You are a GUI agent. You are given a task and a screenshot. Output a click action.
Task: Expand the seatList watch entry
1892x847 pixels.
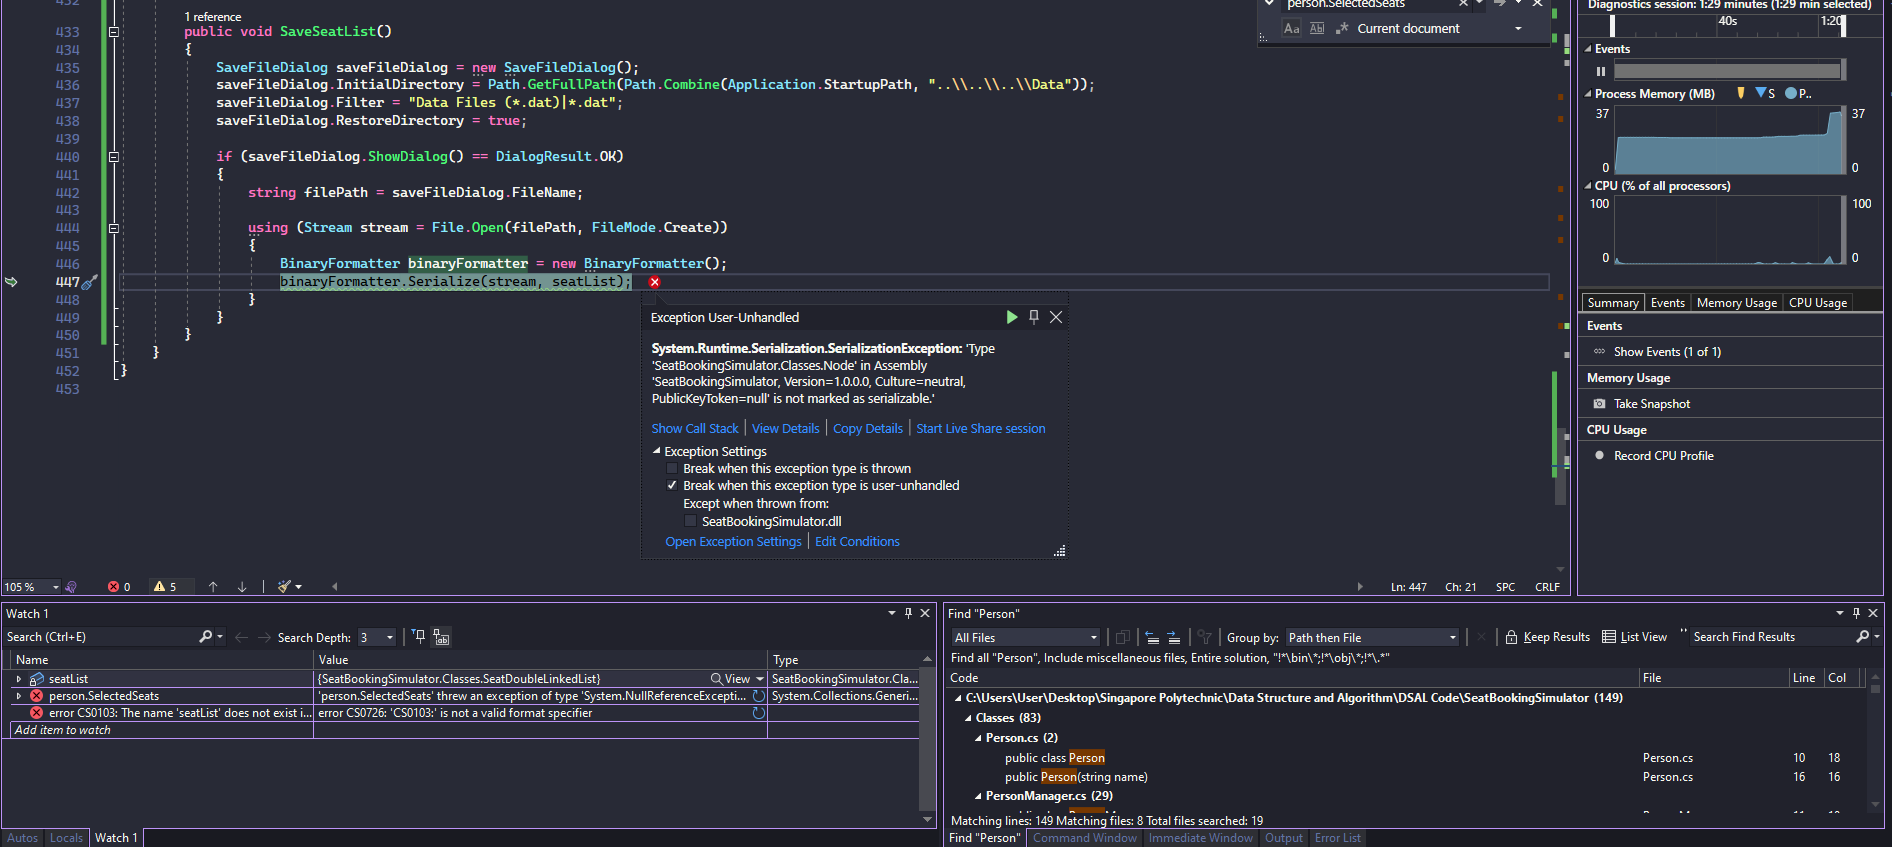click(x=18, y=679)
